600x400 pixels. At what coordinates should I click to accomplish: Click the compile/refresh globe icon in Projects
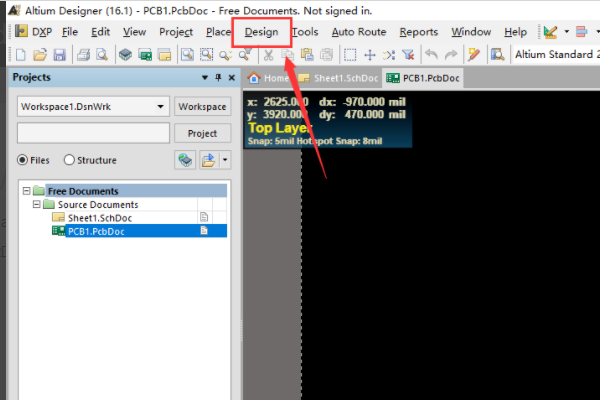coord(185,160)
